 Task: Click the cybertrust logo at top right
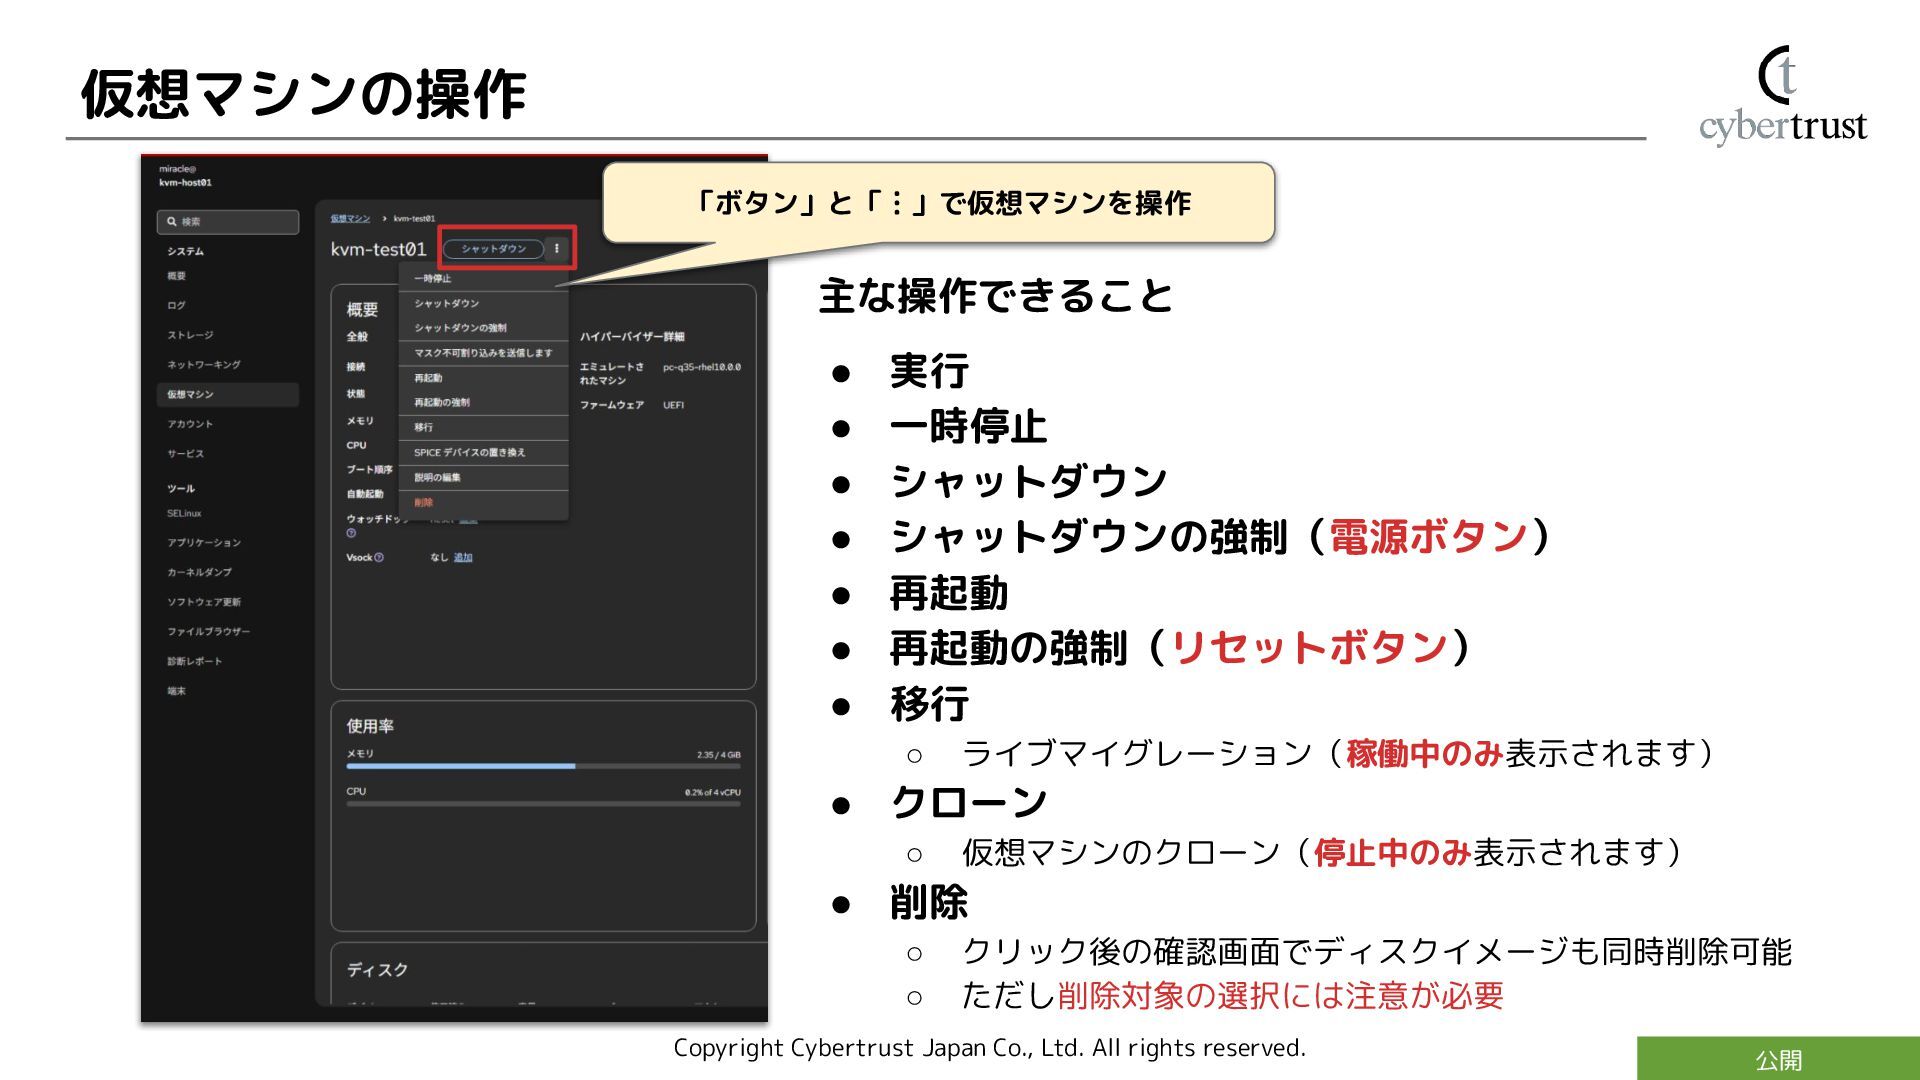(x=1782, y=97)
